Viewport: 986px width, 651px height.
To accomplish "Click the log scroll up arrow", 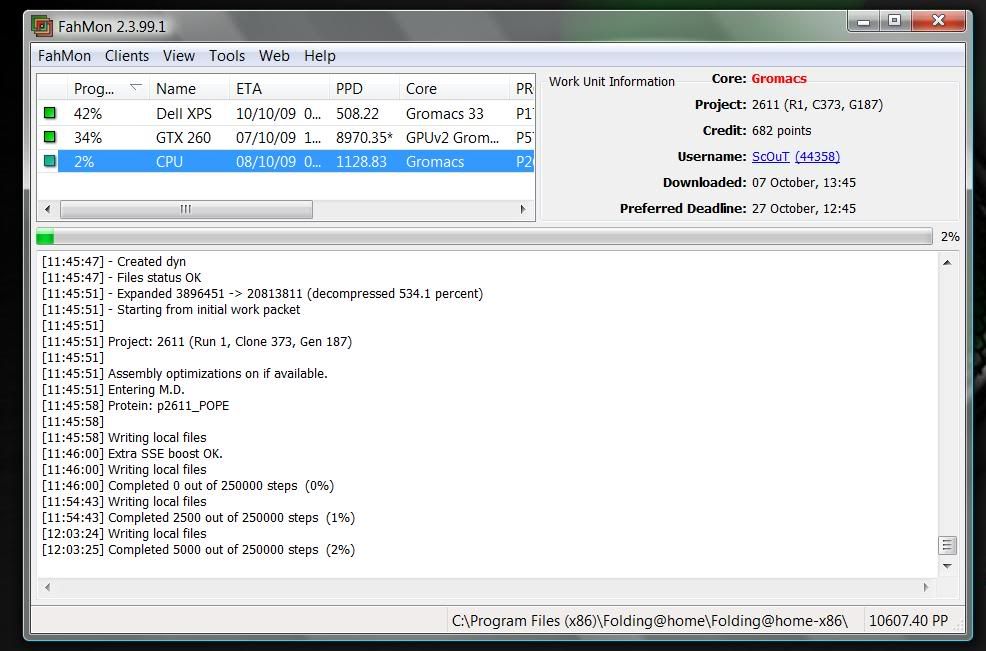I will pyautogui.click(x=947, y=262).
